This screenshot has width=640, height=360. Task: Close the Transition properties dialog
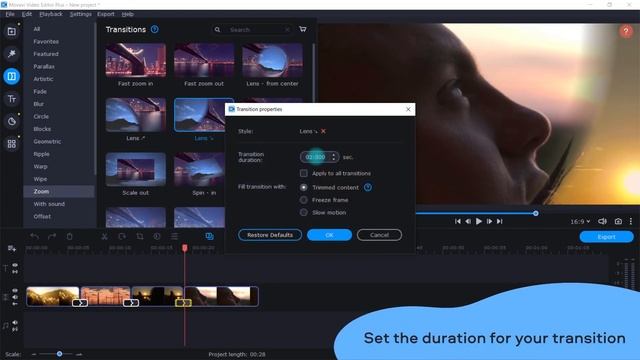coord(408,109)
